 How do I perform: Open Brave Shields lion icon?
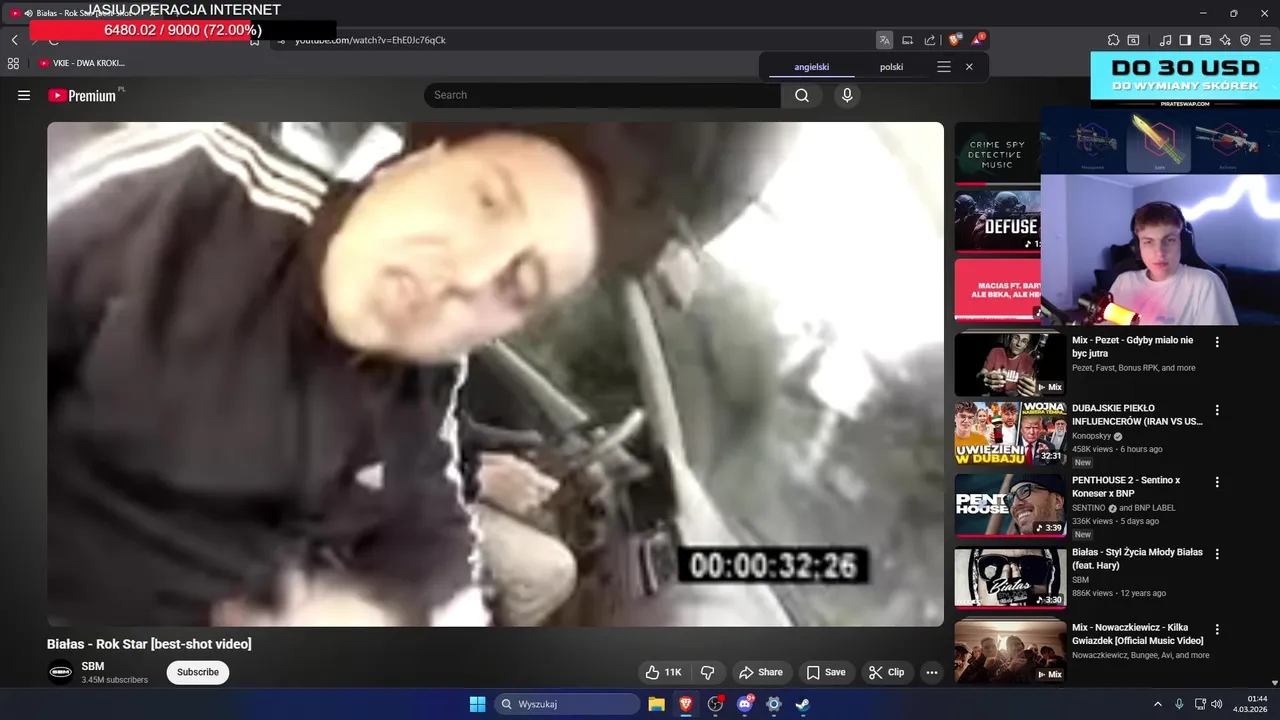point(955,40)
